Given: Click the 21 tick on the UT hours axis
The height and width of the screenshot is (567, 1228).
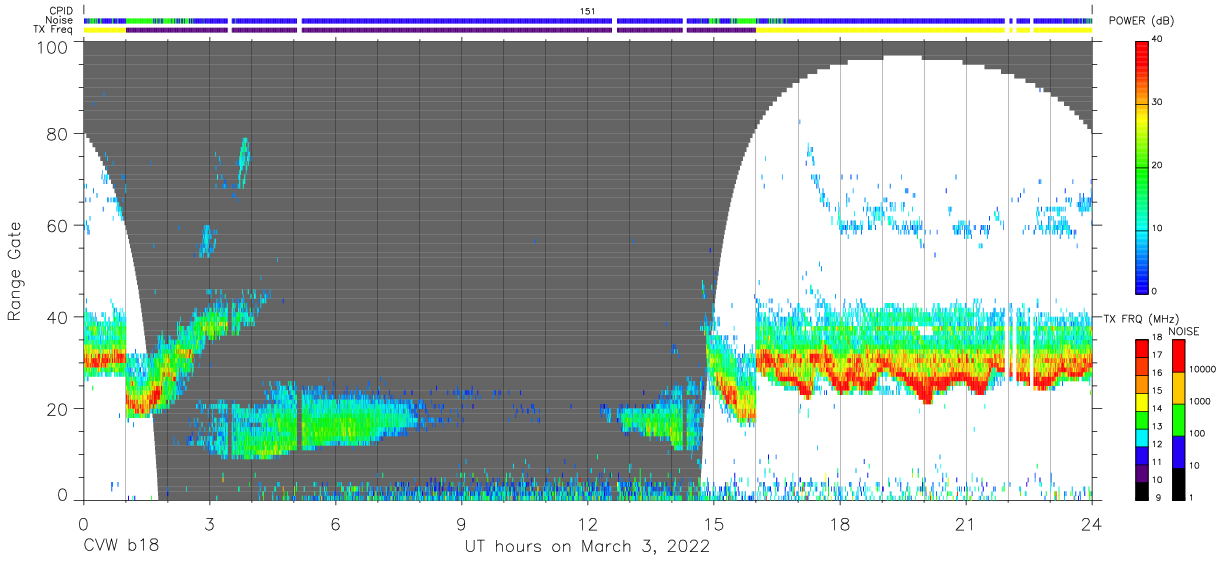Looking at the screenshot, I should [966, 524].
